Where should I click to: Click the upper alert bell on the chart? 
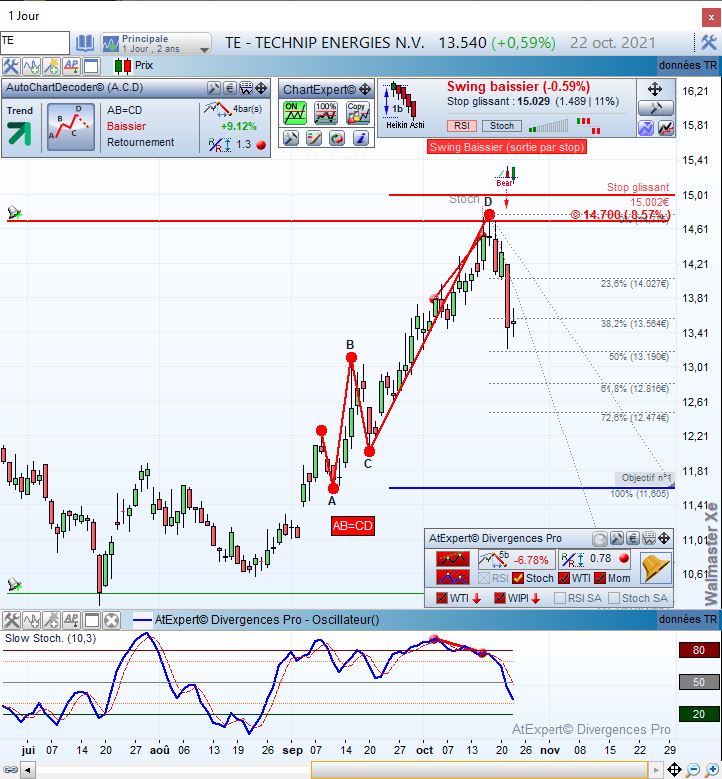(14, 213)
